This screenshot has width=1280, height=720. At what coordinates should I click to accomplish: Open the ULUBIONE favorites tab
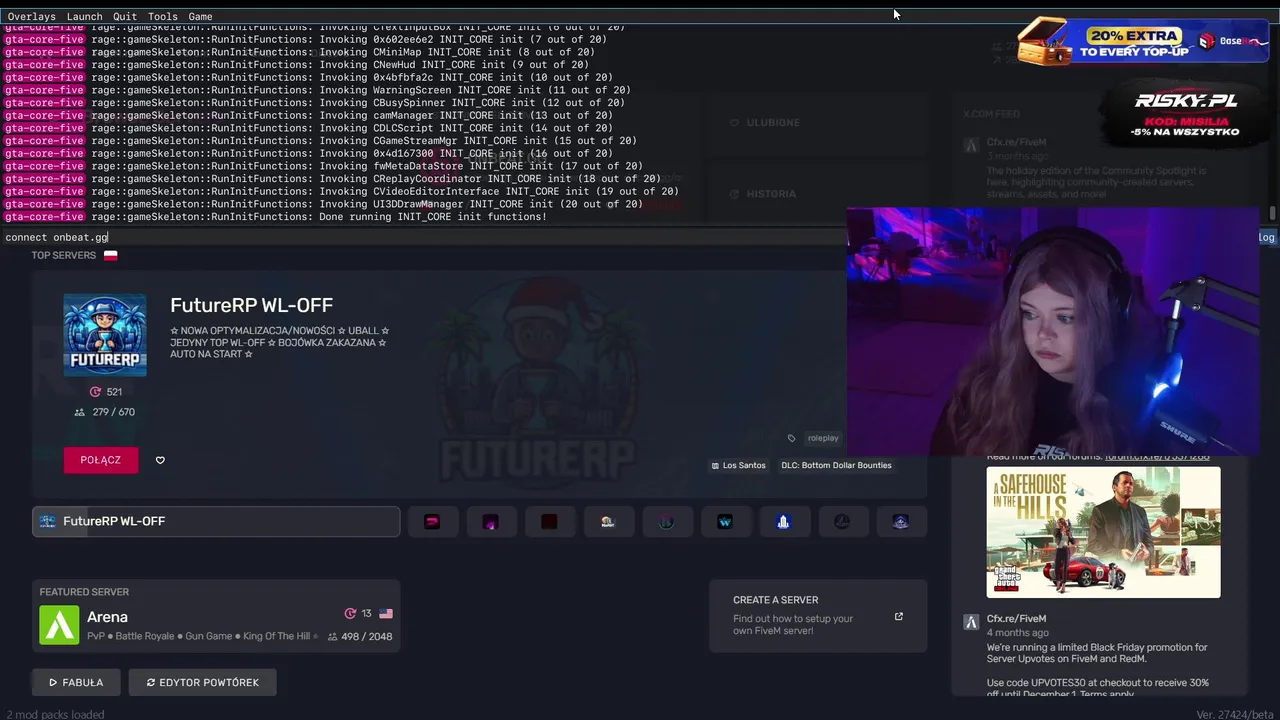tap(765, 123)
